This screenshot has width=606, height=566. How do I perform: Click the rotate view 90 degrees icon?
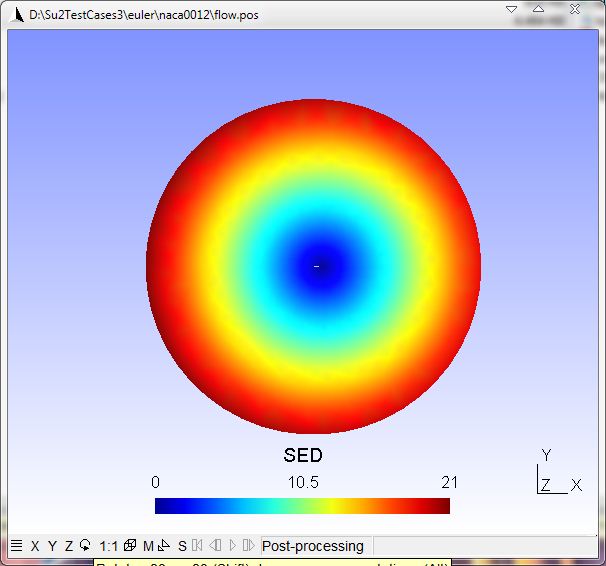[x=85, y=546]
